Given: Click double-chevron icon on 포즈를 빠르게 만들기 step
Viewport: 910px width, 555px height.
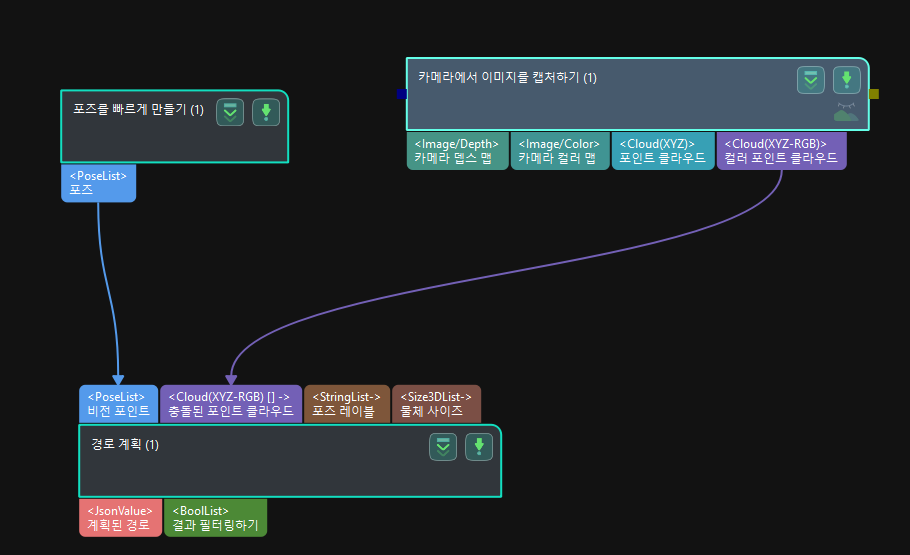Looking at the screenshot, I should [230, 112].
